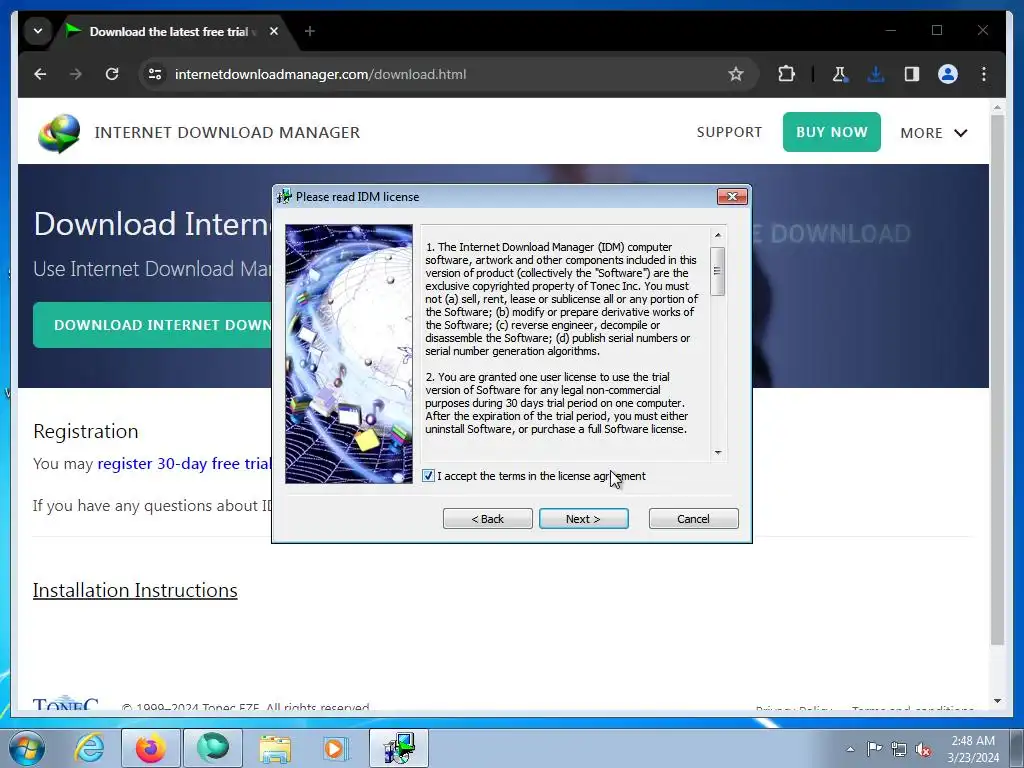
Task: Open the register 30-day free trial link
Action: click(x=184, y=464)
